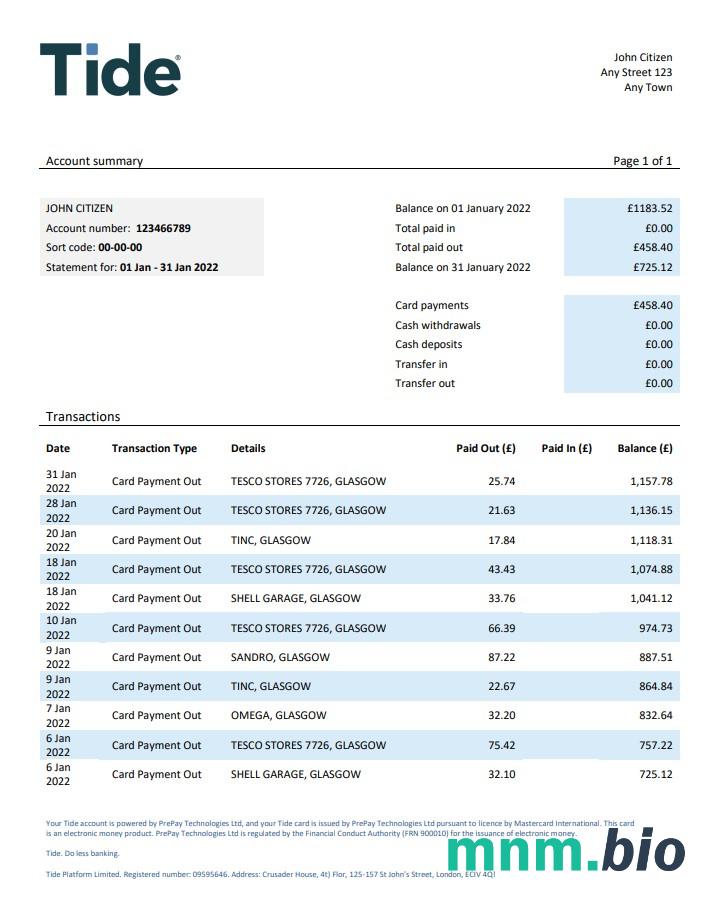Image resolution: width=711 pixels, height=915 pixels.
Task: Click the Balance (£) column header
Action: (644, 448)
